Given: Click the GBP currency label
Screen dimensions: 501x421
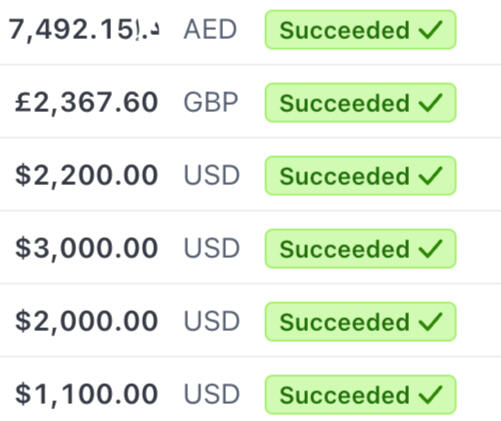Looking at the screenshot, I should click(211, 102).
